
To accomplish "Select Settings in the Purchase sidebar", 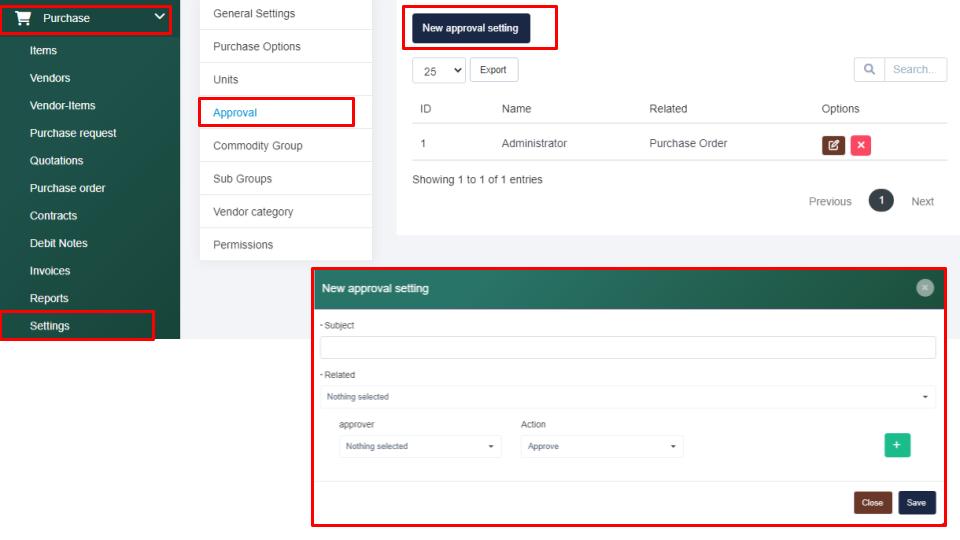I will [50, 326].
